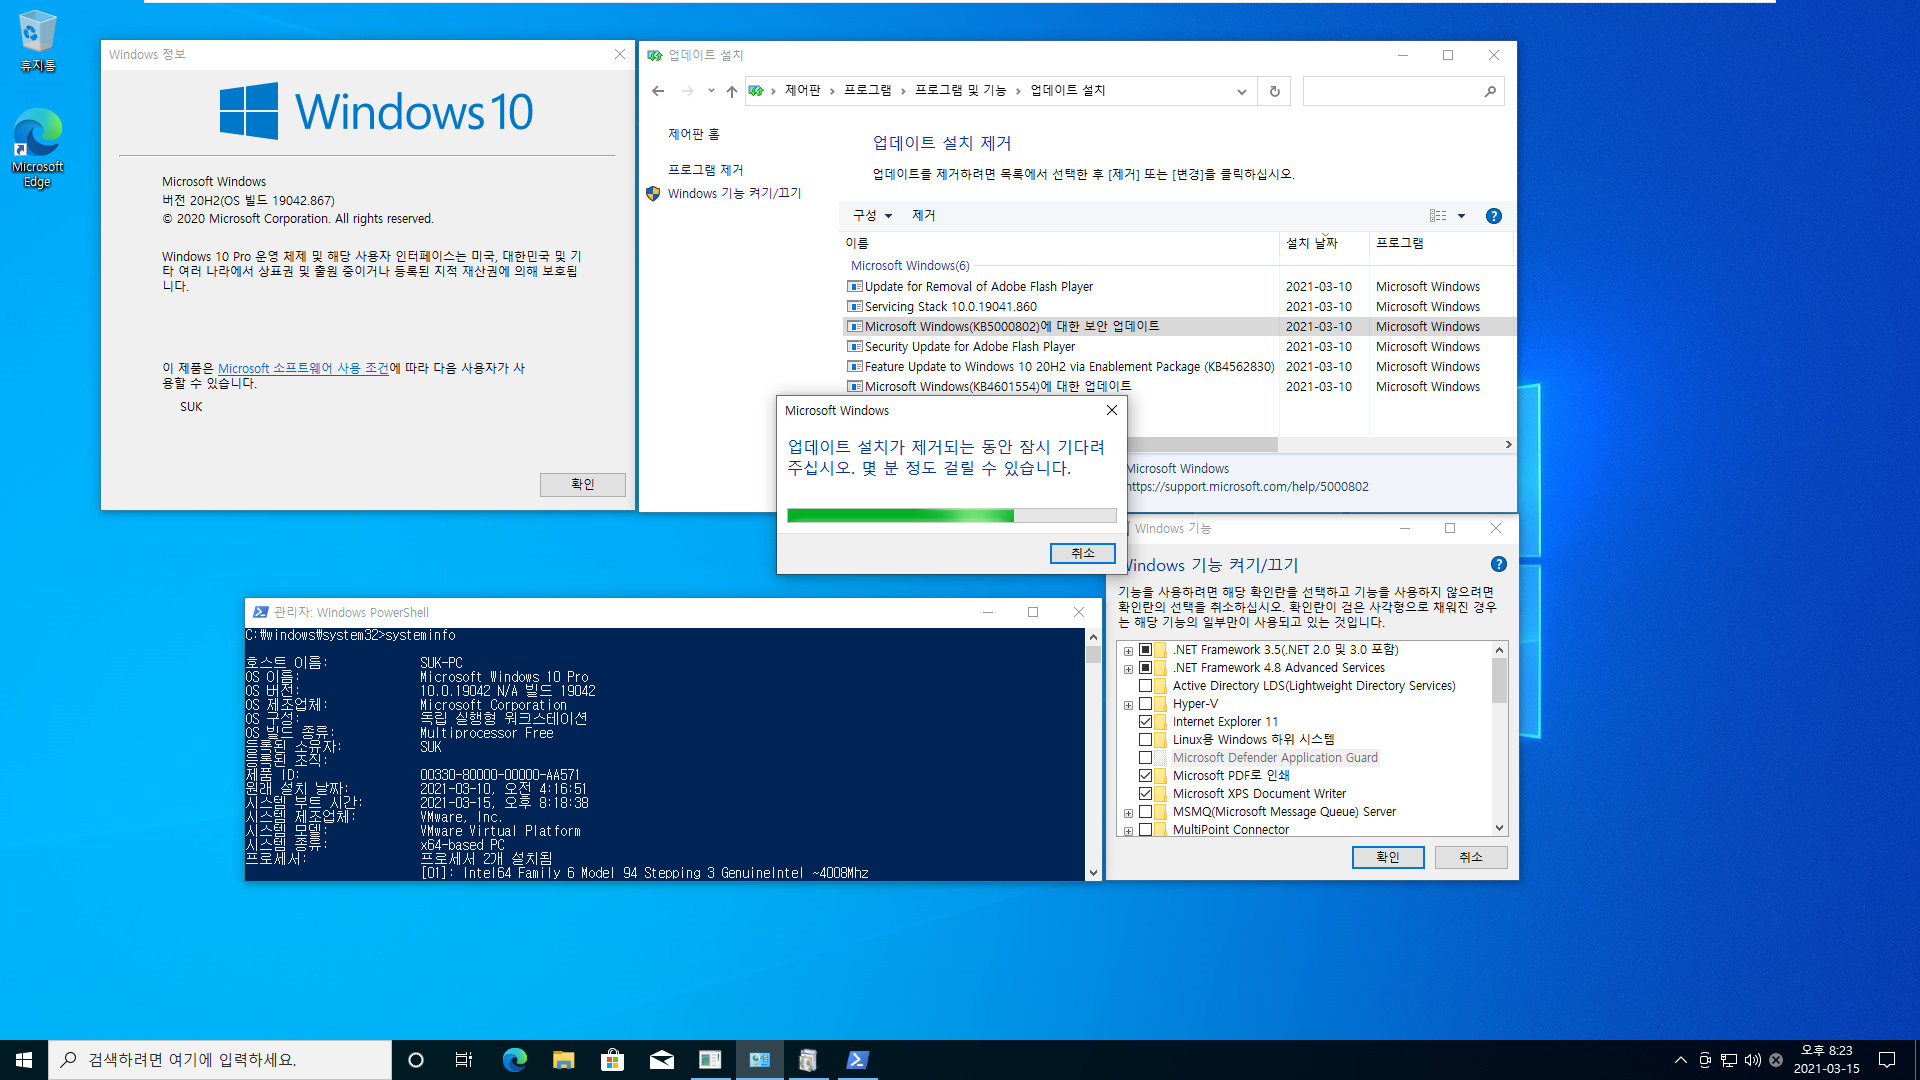Expand the Hyper-V tree node
Screen dimensions: 1920x1080
[1128, 704]
